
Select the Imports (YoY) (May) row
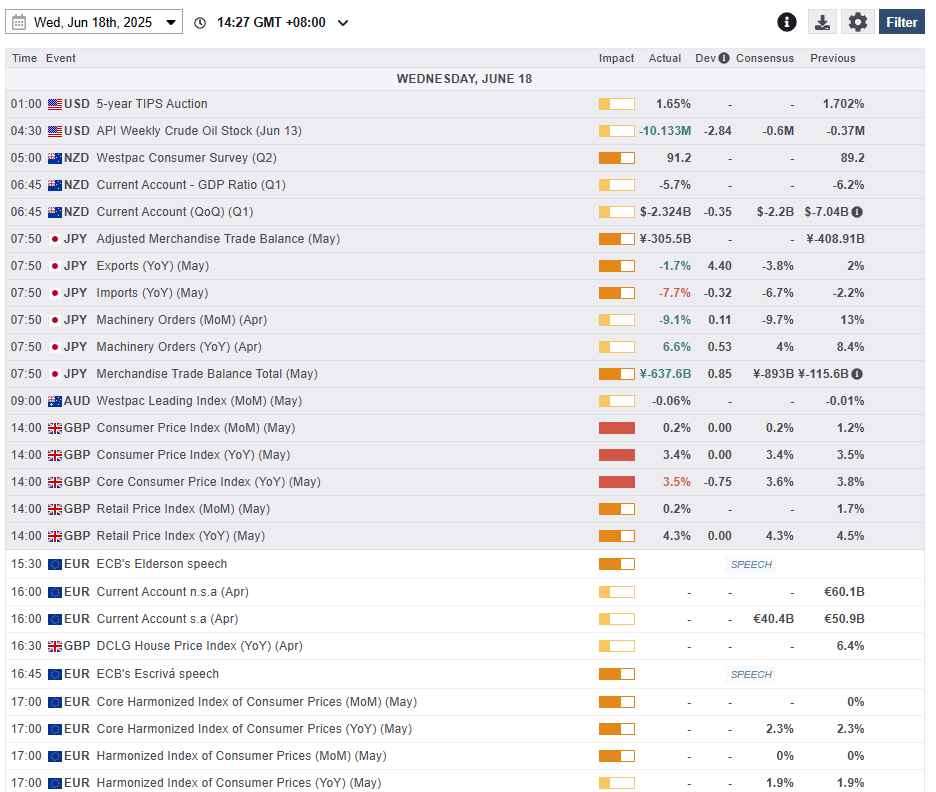tap(464, 293)
